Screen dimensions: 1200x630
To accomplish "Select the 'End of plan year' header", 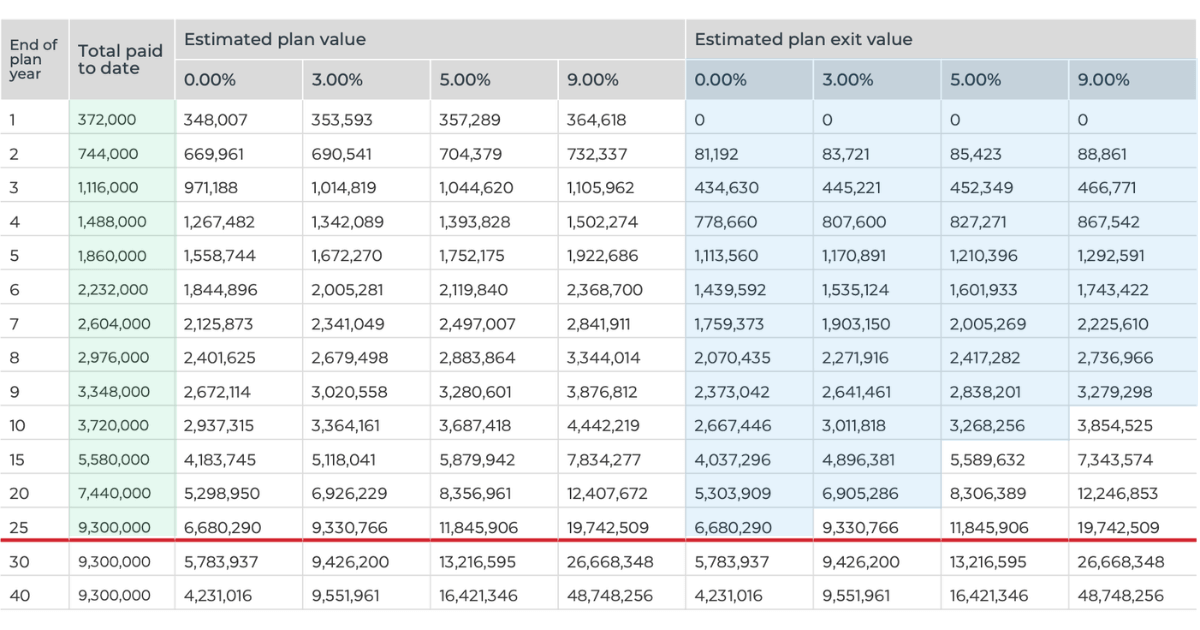I will click(x=33, y=59).
